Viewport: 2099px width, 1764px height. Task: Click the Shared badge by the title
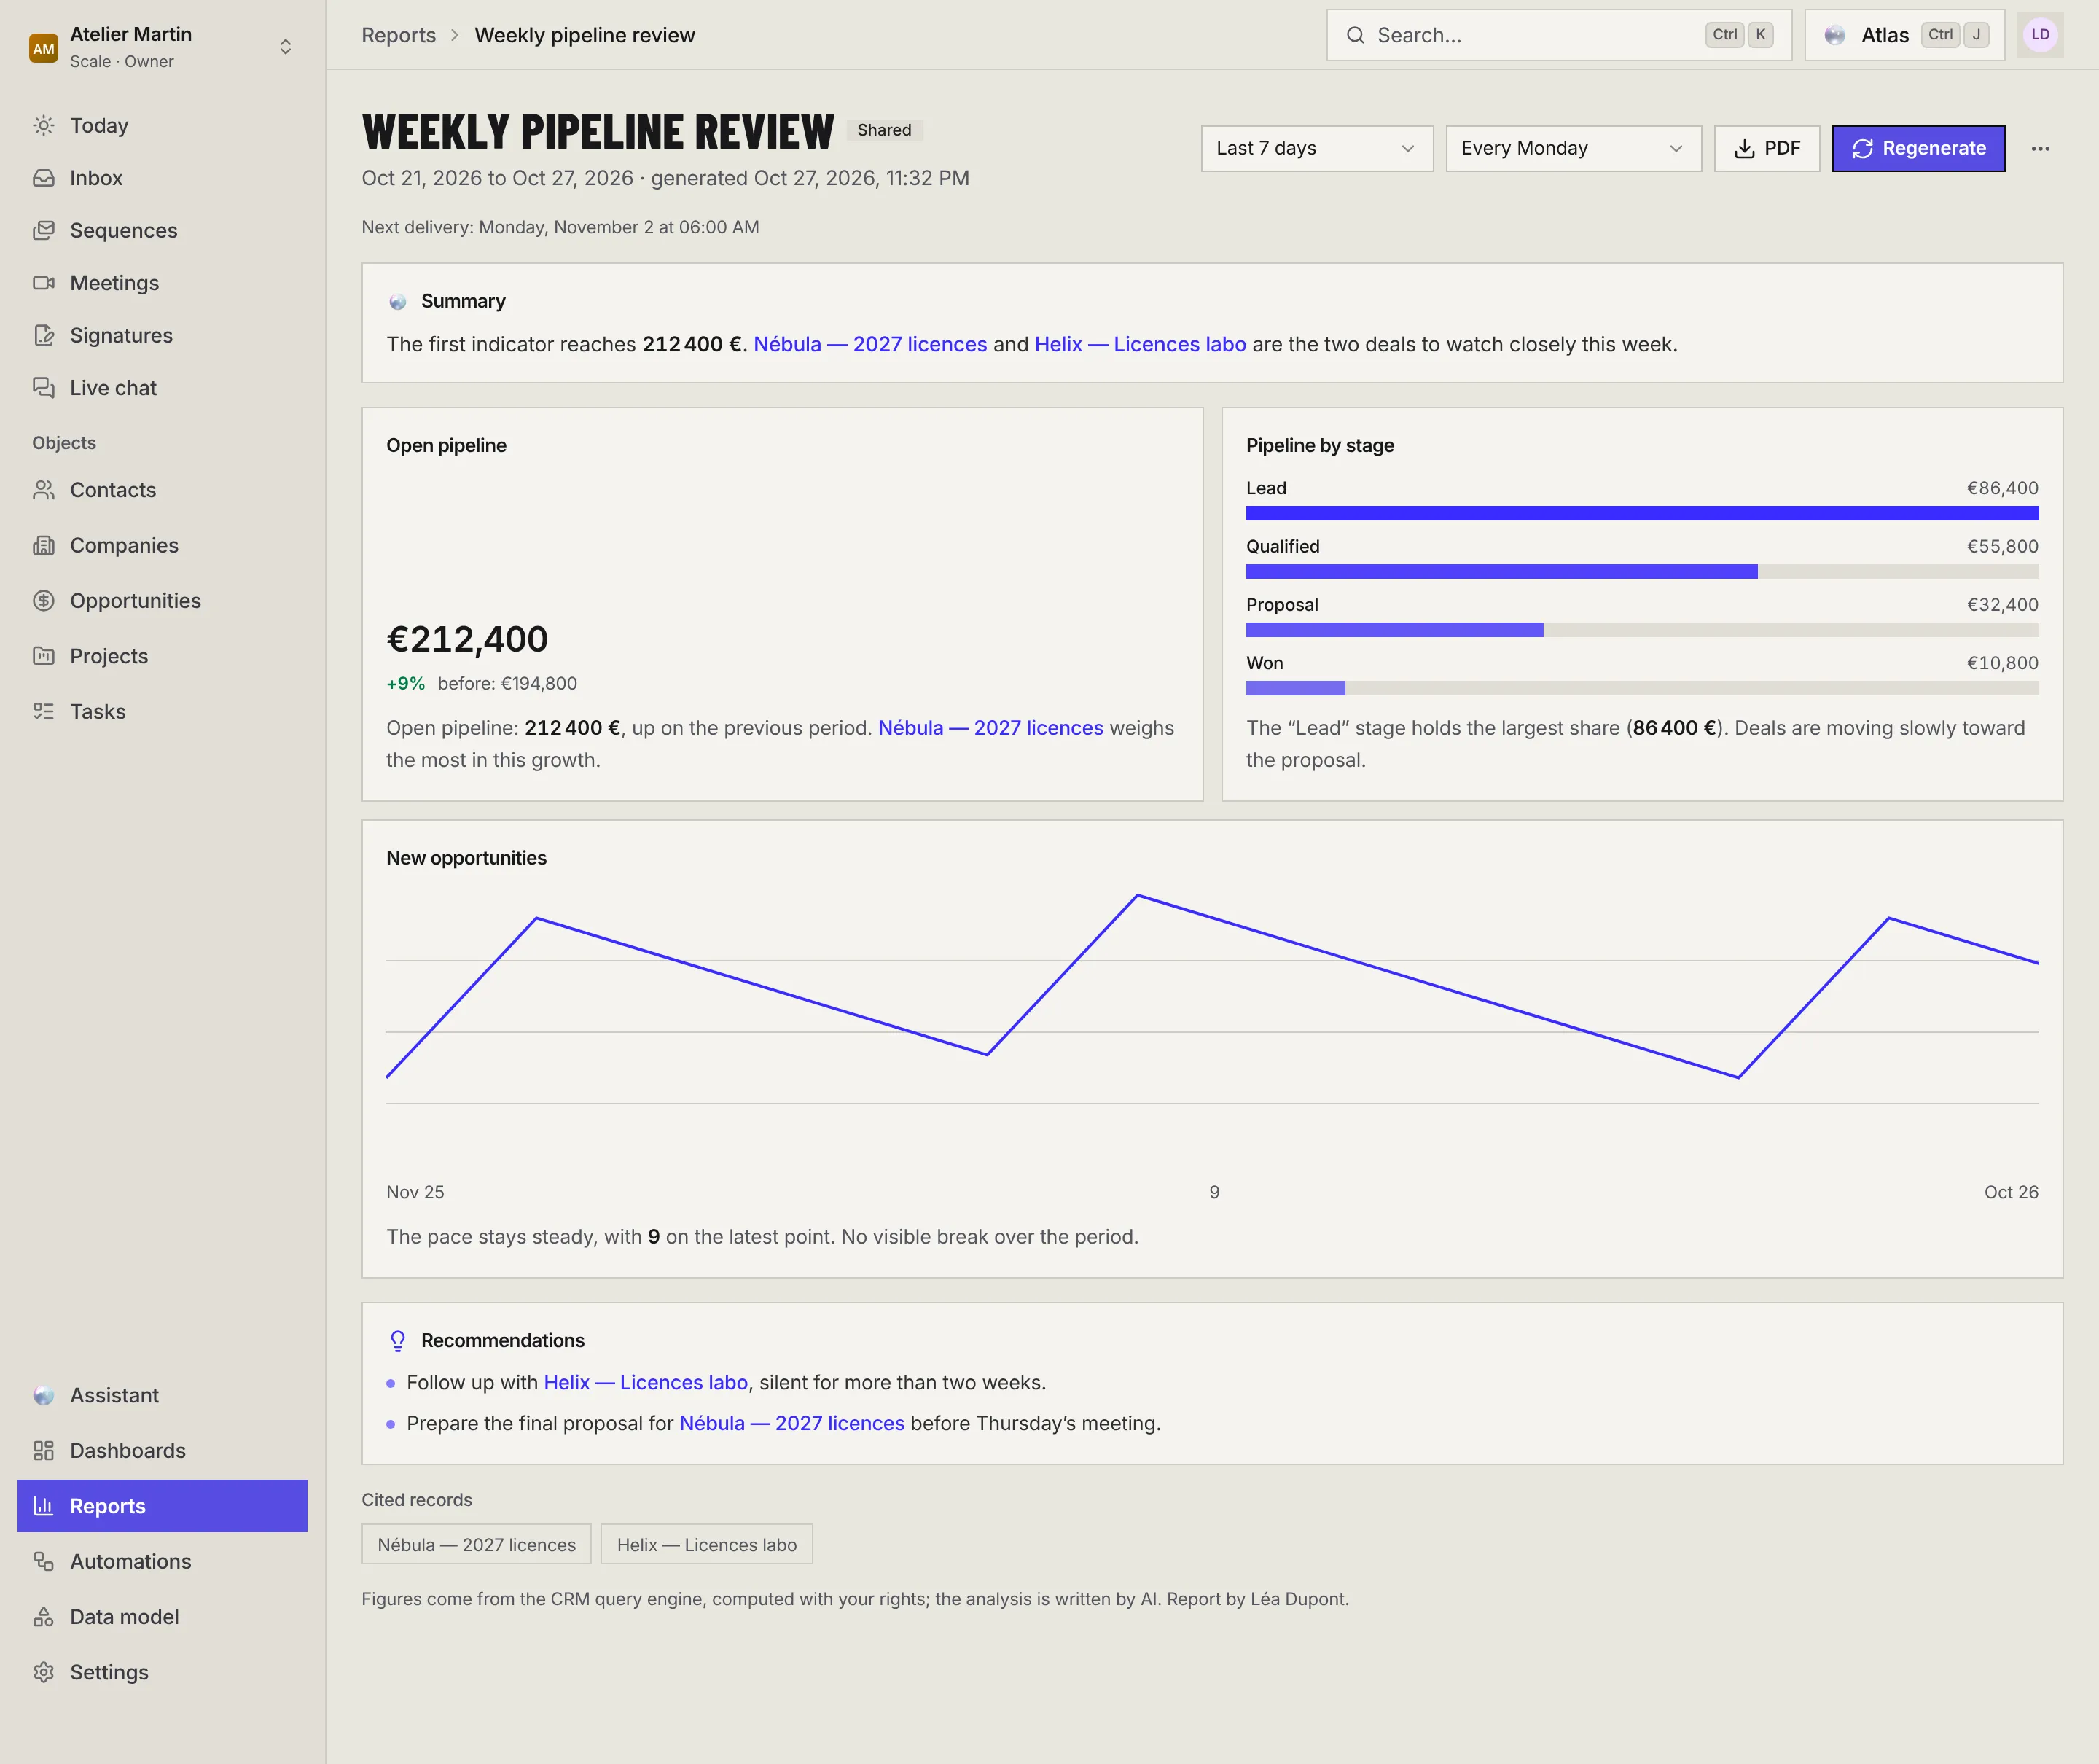coord(883,130)
